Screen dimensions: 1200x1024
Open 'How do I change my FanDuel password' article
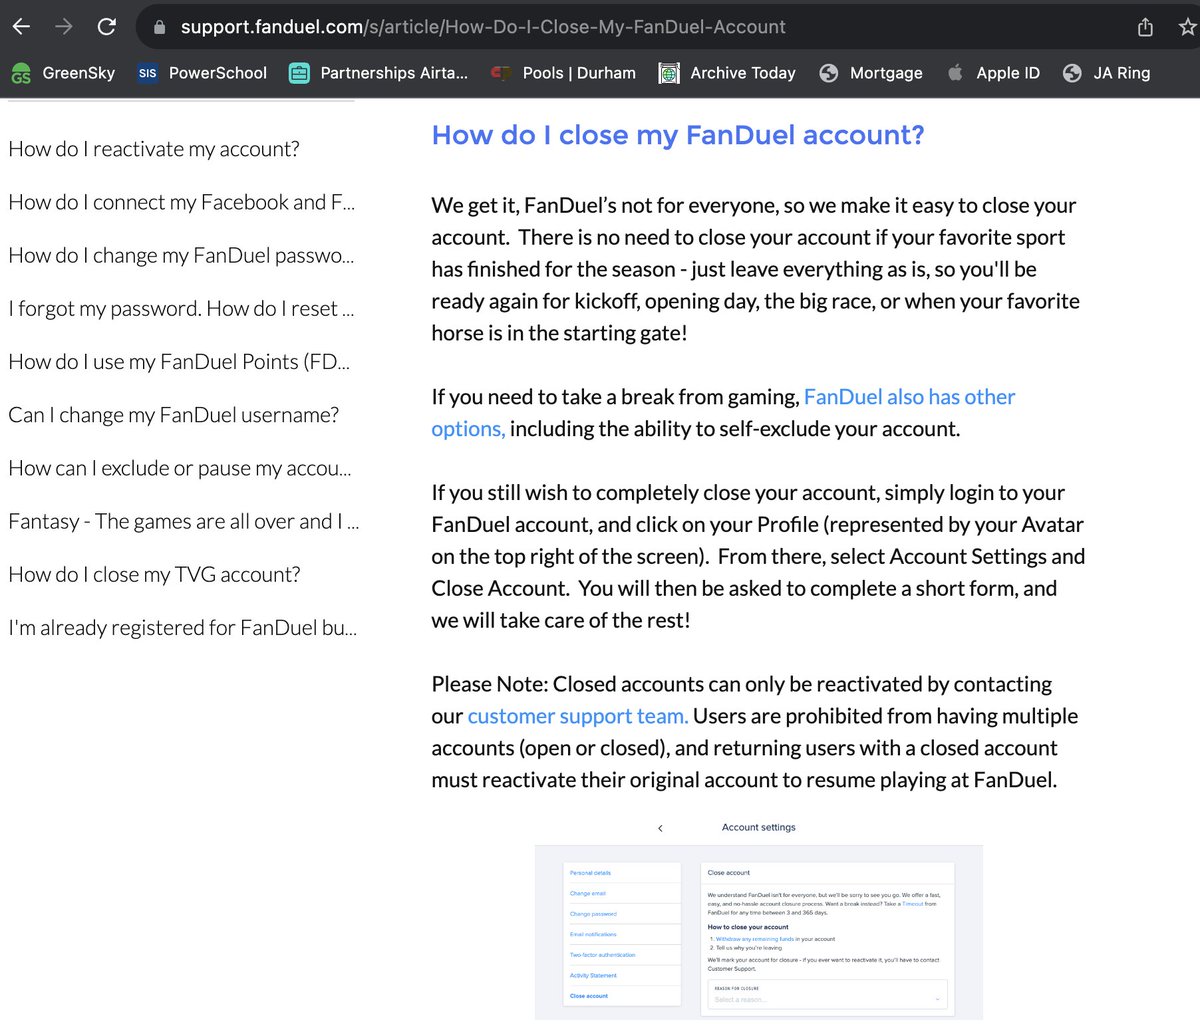[x=181, y=255]
